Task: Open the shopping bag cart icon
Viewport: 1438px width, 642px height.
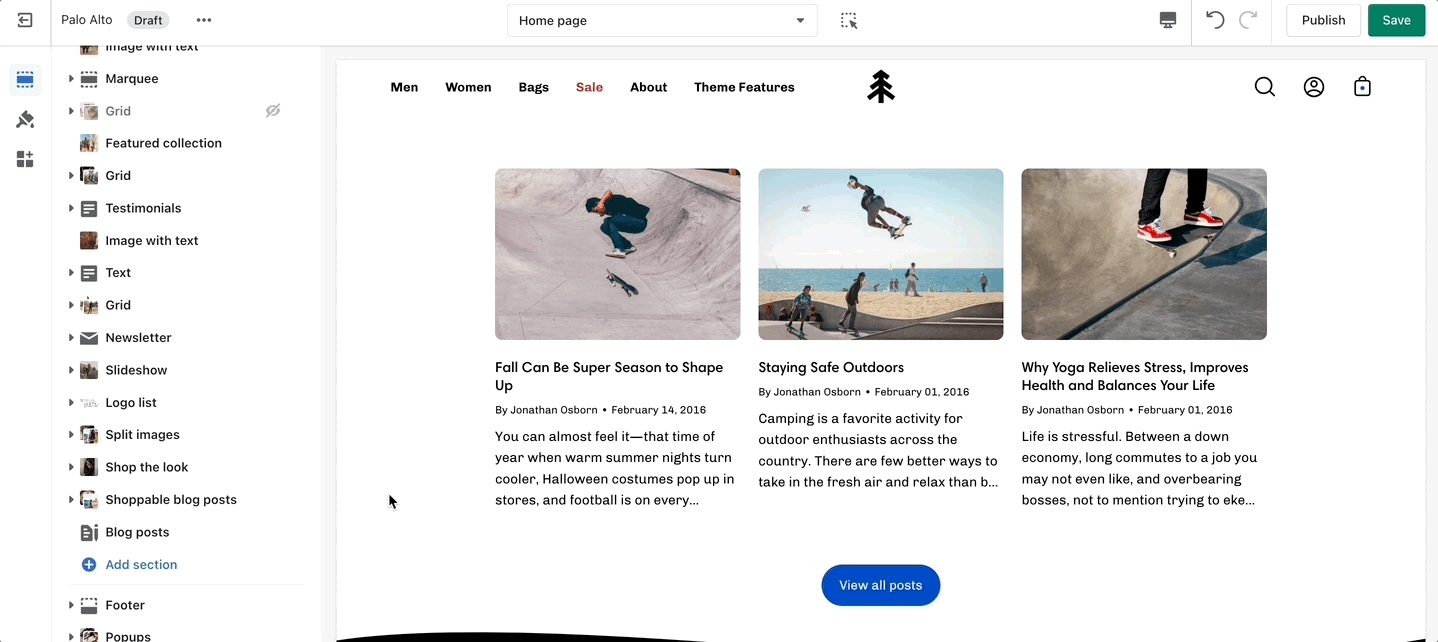Action: pos(1361,87)
